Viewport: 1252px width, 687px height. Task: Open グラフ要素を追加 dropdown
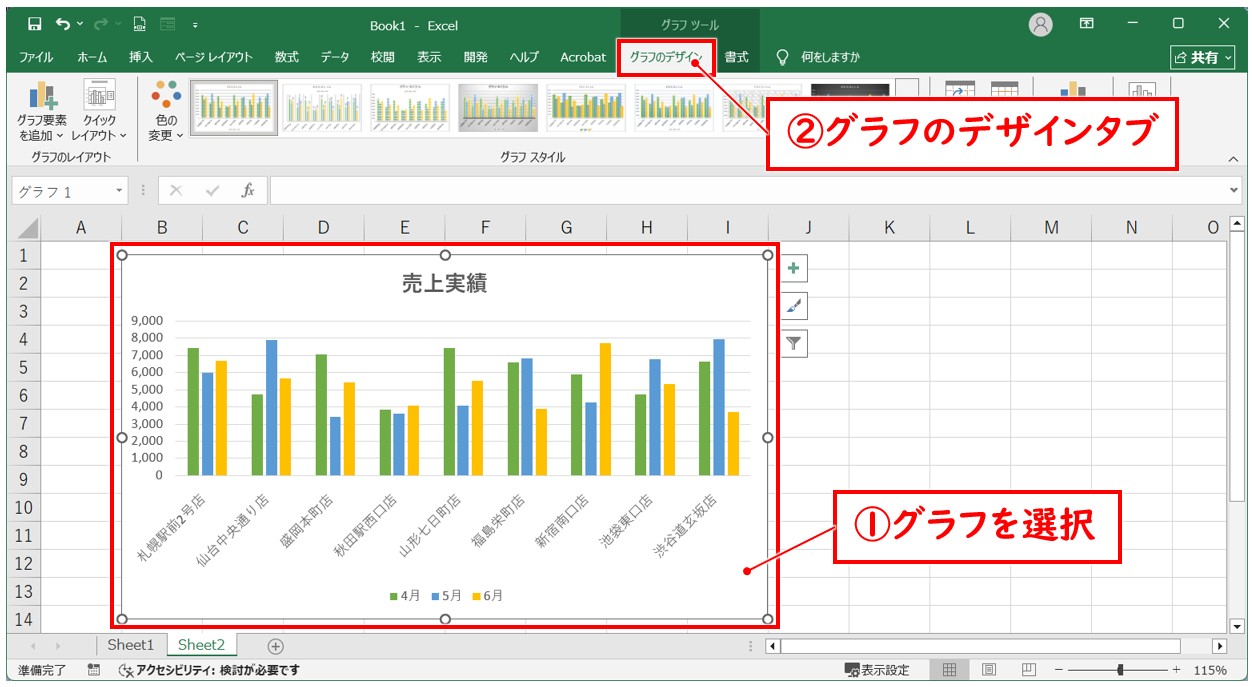(42, 111)
